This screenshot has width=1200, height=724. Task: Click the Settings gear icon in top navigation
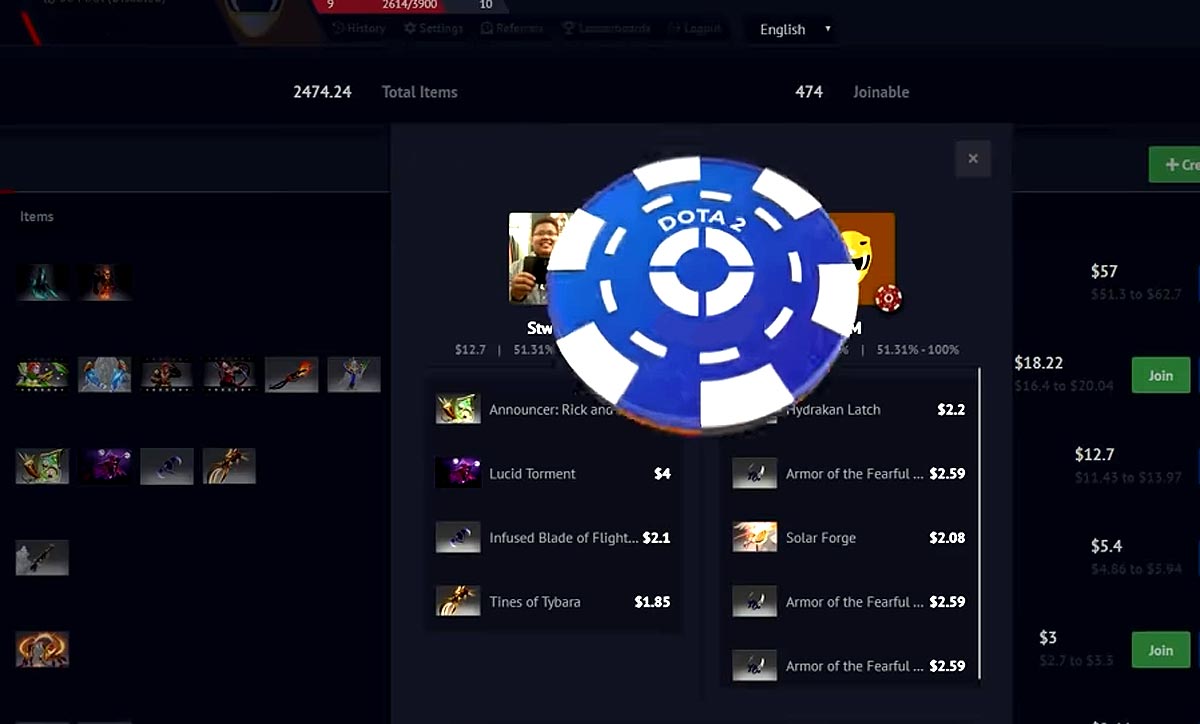click(410, 28)
